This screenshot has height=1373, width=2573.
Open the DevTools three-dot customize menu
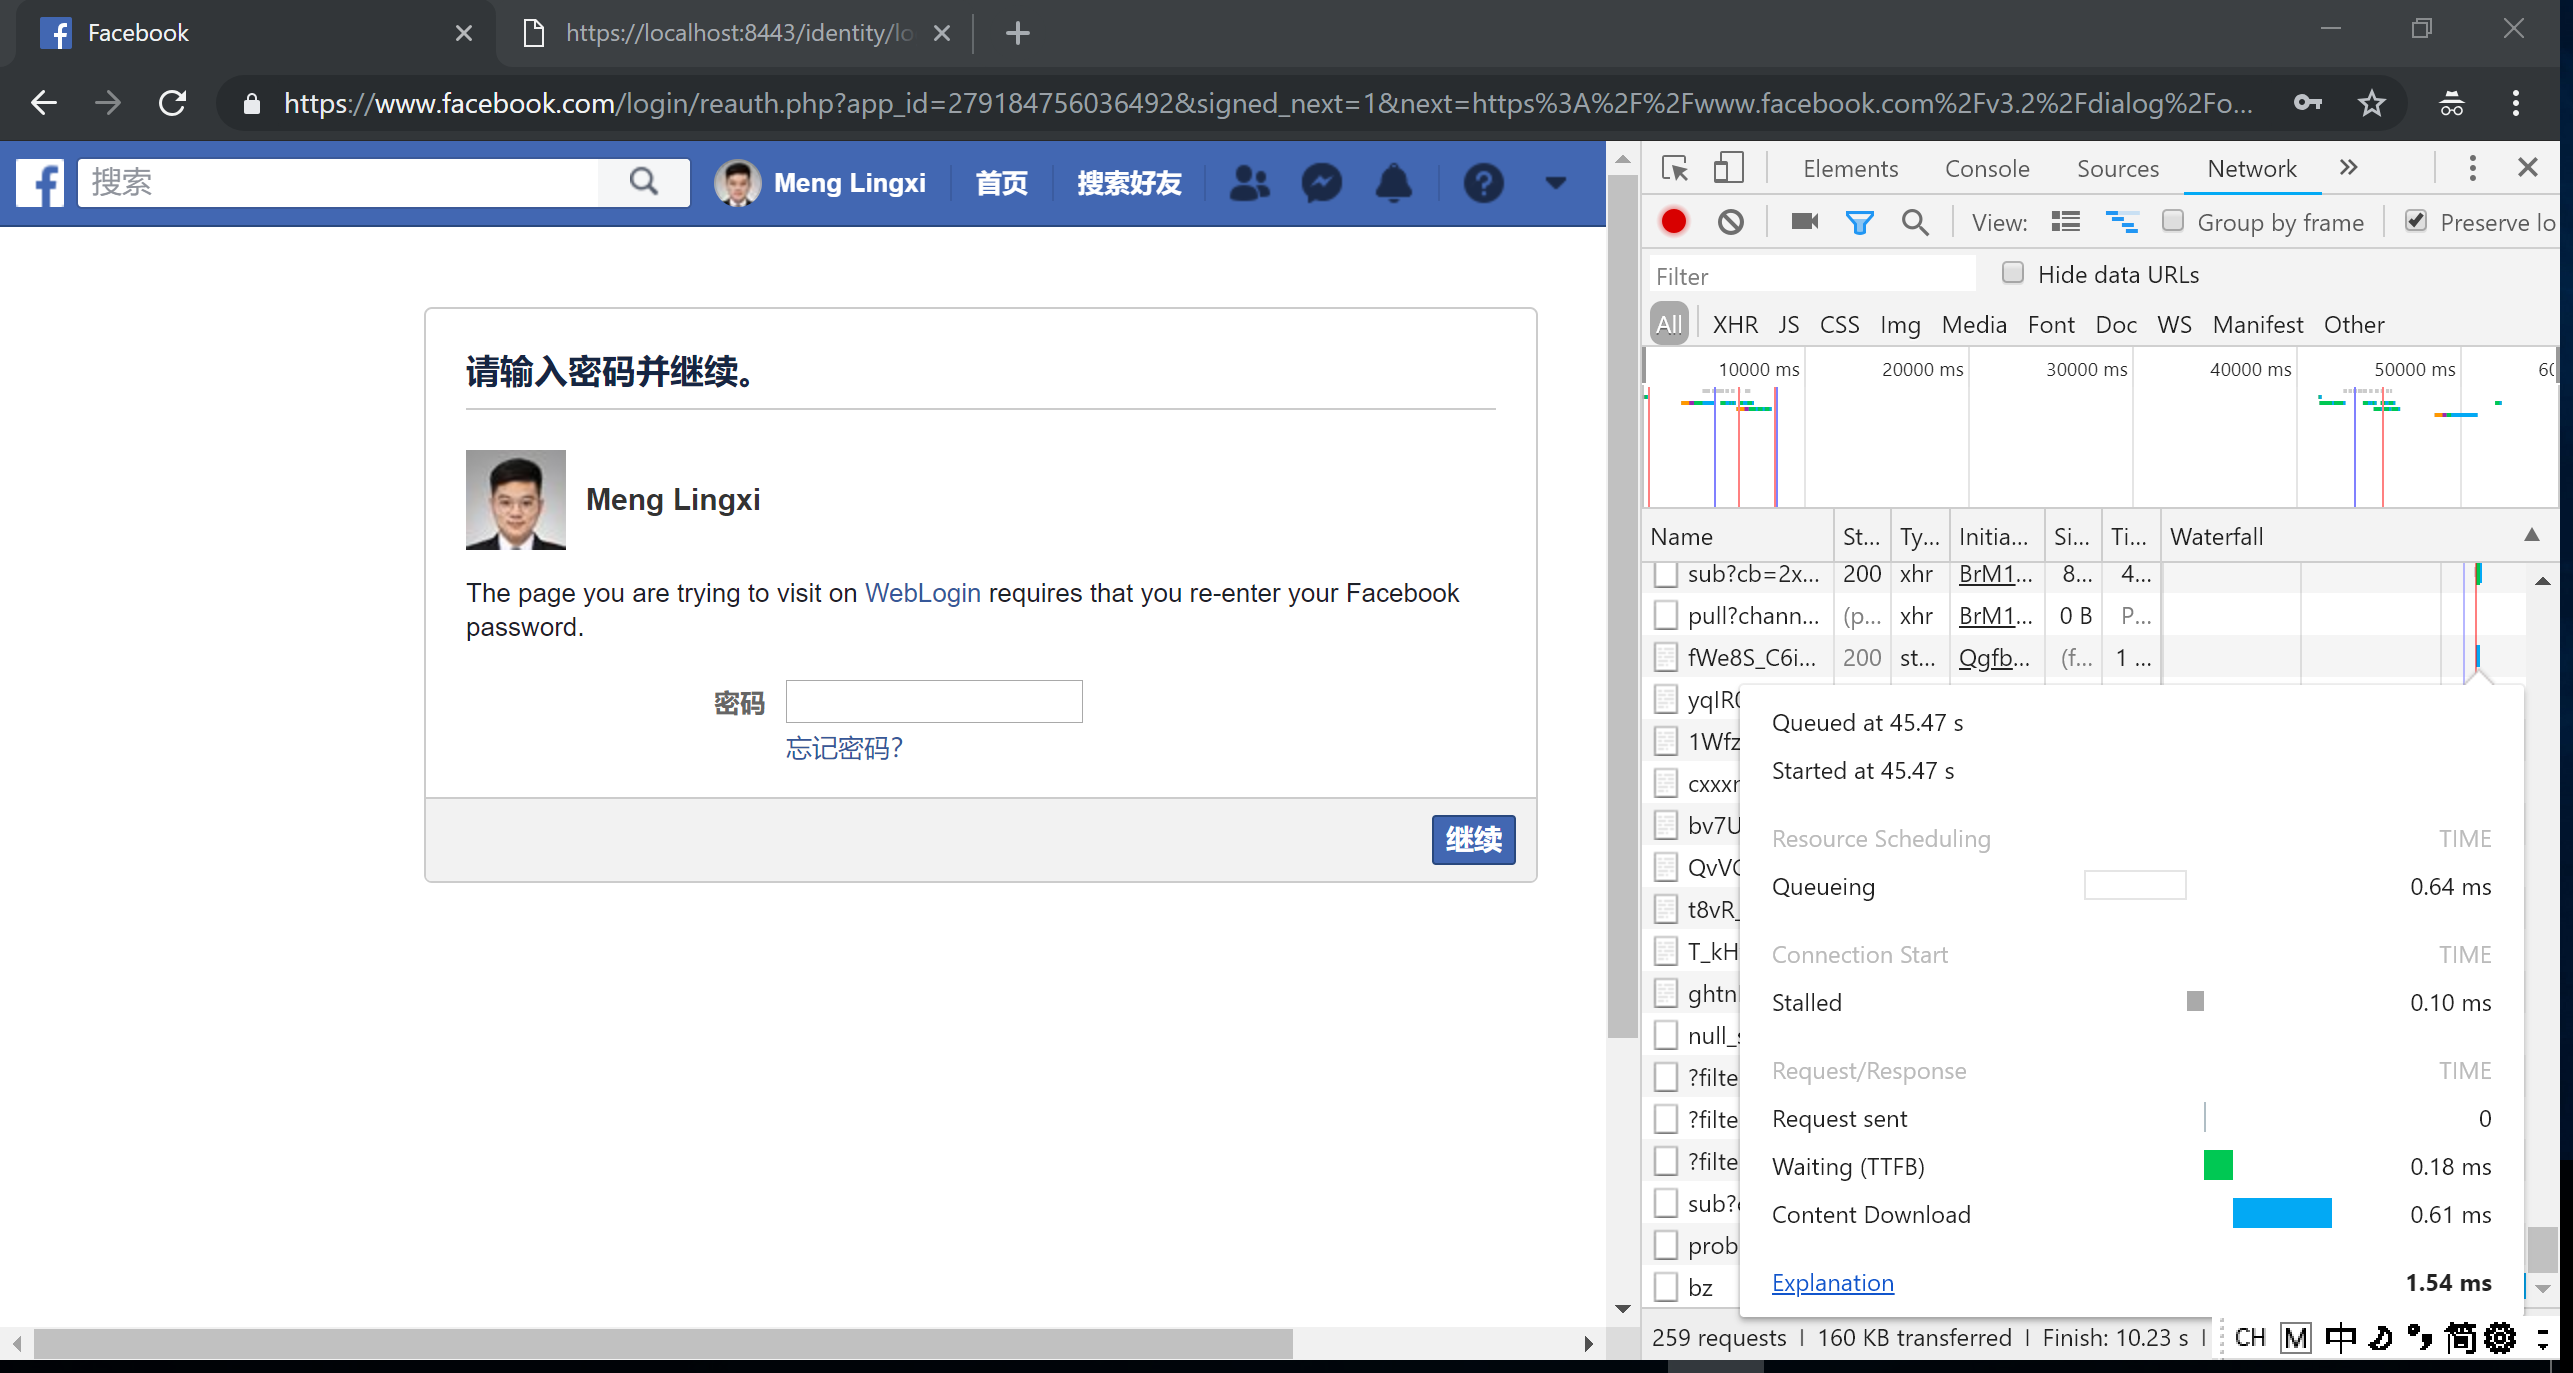click(2472, 168)
